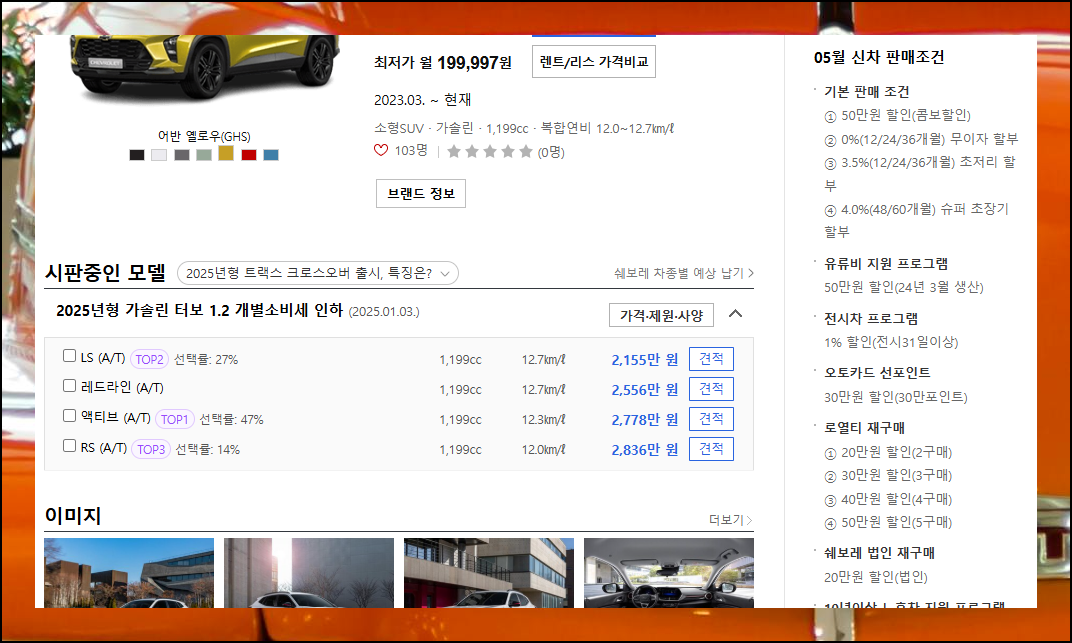
Task: Click 쉐보레 법인 재구매 heading
Action: point(879,553)
